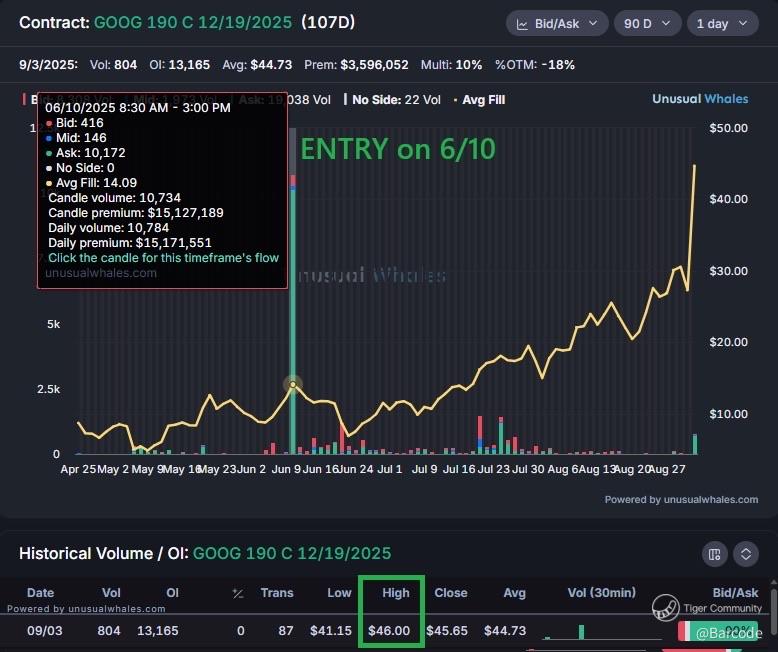The width and height of the screenshot is (778, 652).
Task: Open the 90 D range dropdown
Action: click(647, 23)
